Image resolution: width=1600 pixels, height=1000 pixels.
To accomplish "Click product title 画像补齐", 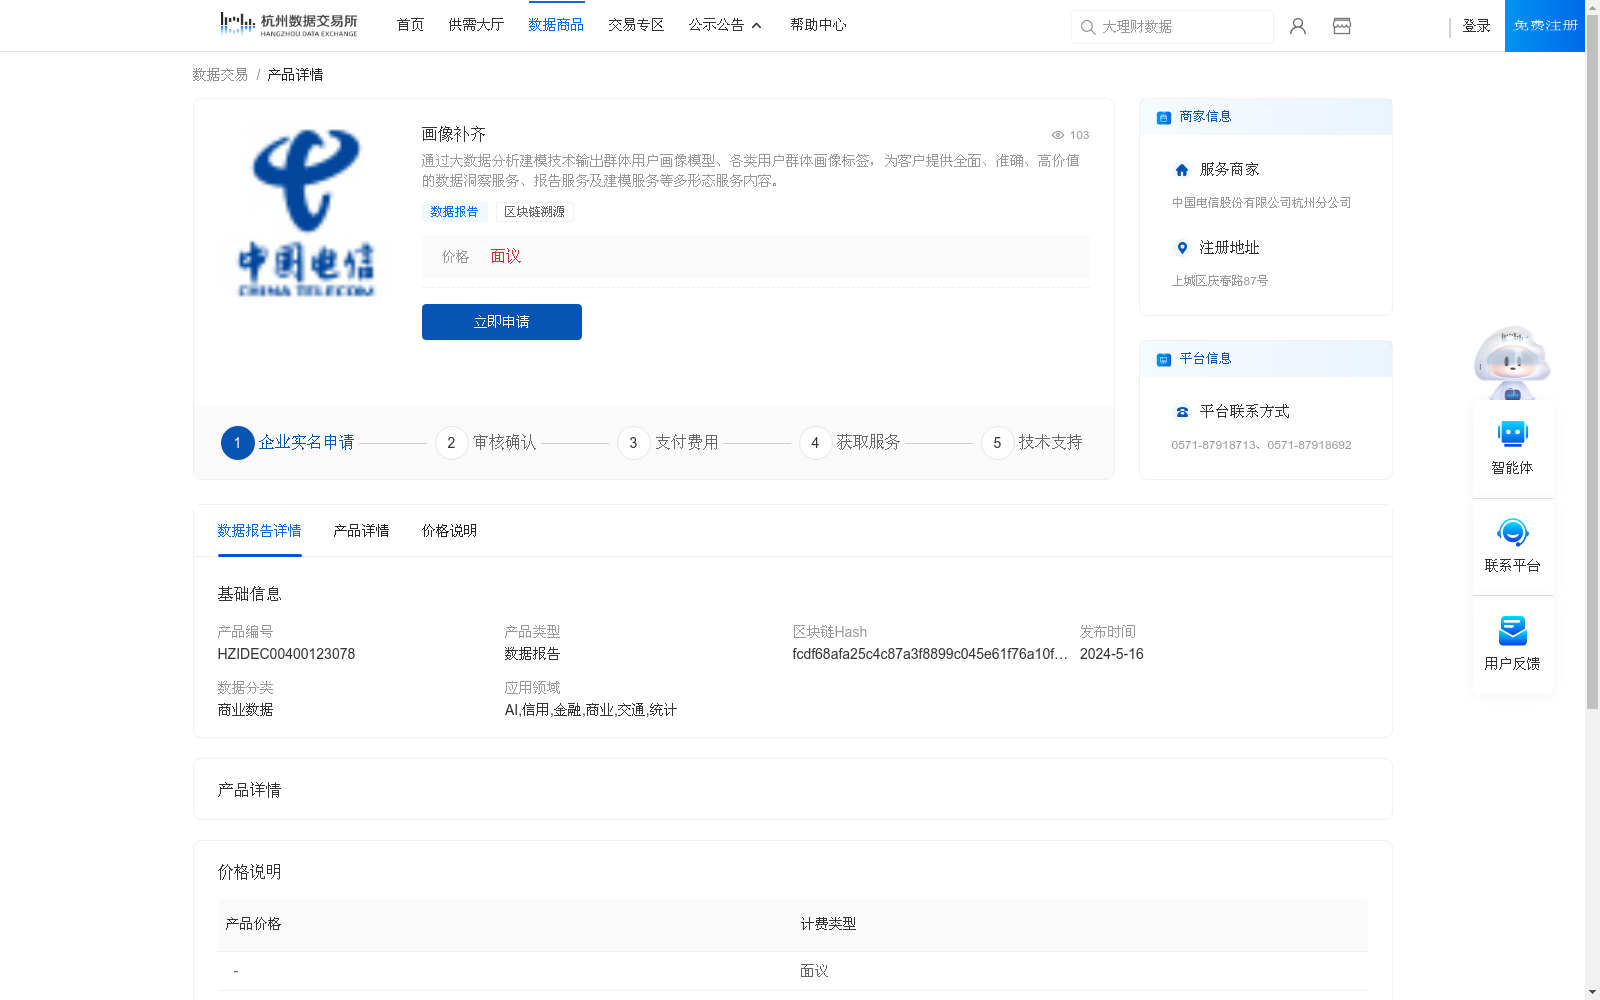I will tap(453, 134).
